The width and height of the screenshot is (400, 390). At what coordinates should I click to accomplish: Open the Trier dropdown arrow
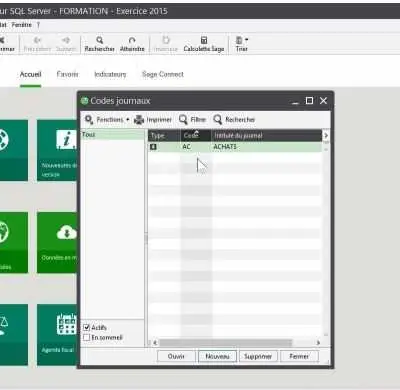click(246, 39)
